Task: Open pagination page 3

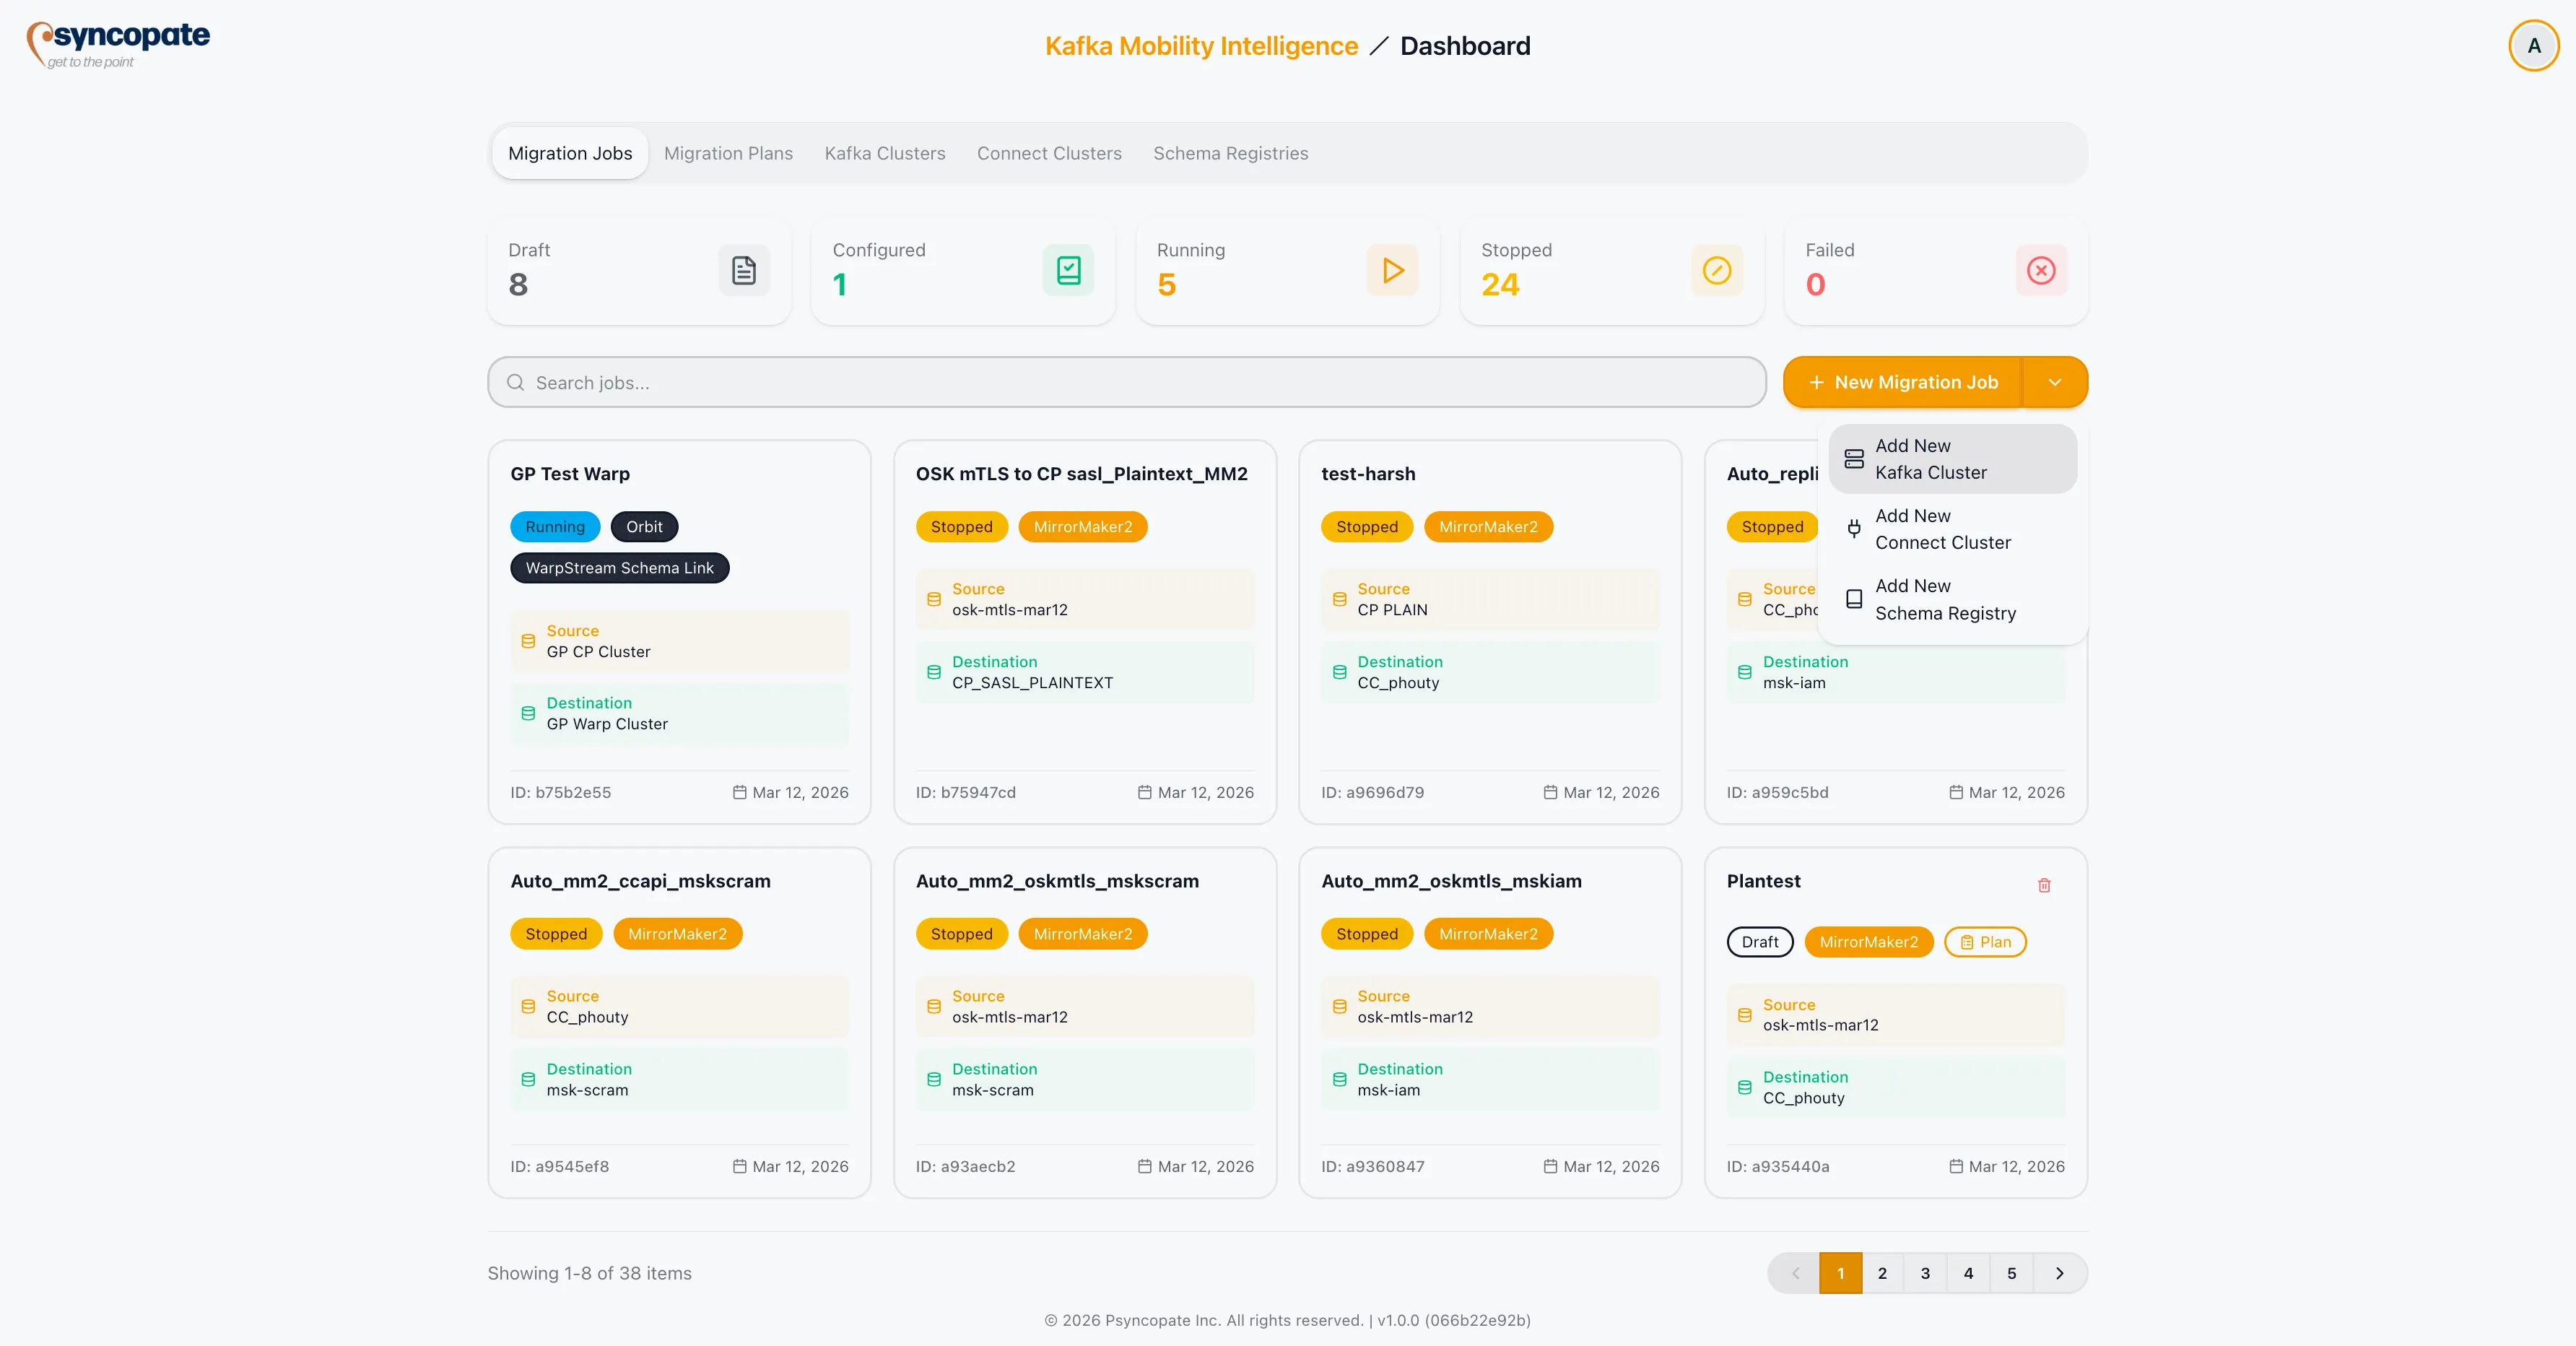Action: pos(1924,1273)
